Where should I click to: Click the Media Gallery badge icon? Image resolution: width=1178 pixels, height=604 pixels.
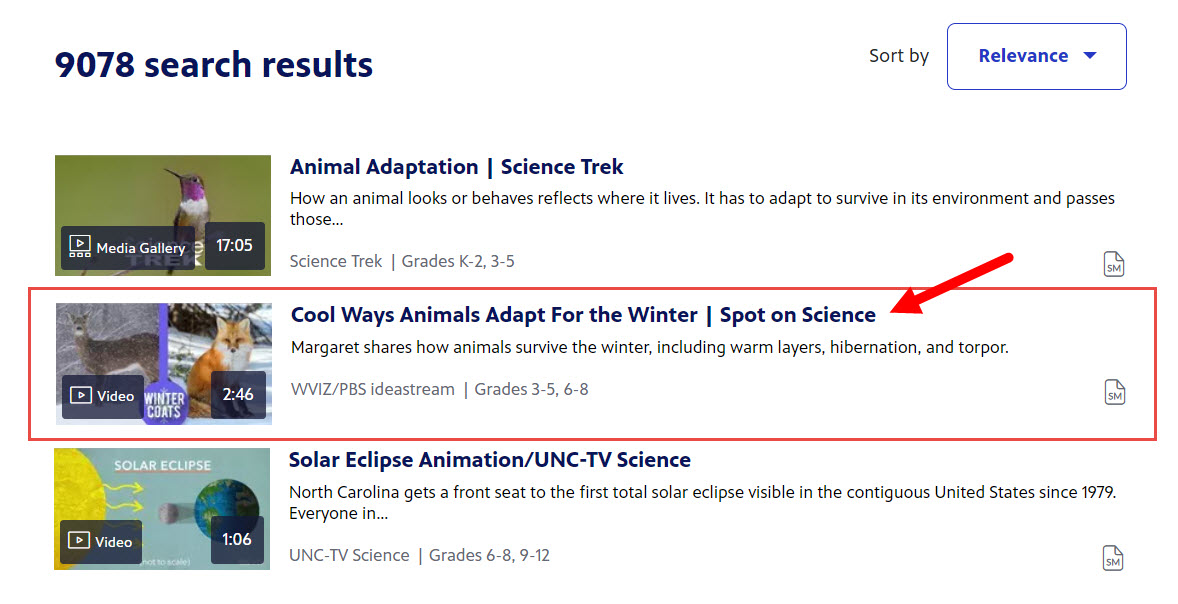click(79, 248)
